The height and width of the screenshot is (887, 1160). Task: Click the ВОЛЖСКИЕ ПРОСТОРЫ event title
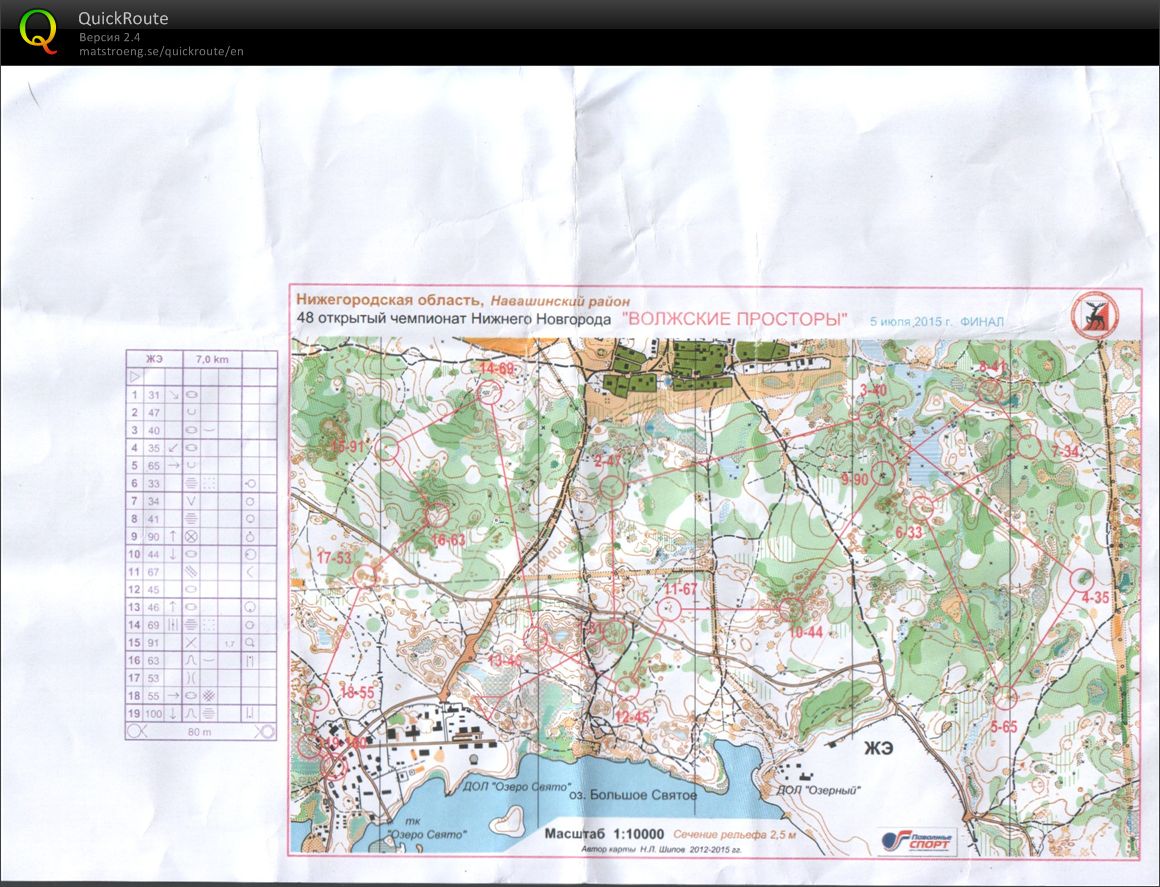point(735,319)
